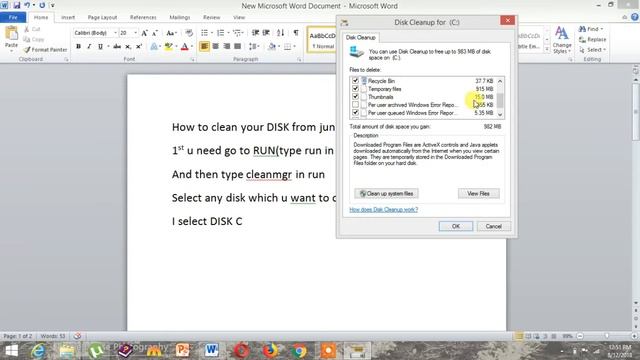
Task: Apply subscript formatting
Action: (x=128, y=47)
